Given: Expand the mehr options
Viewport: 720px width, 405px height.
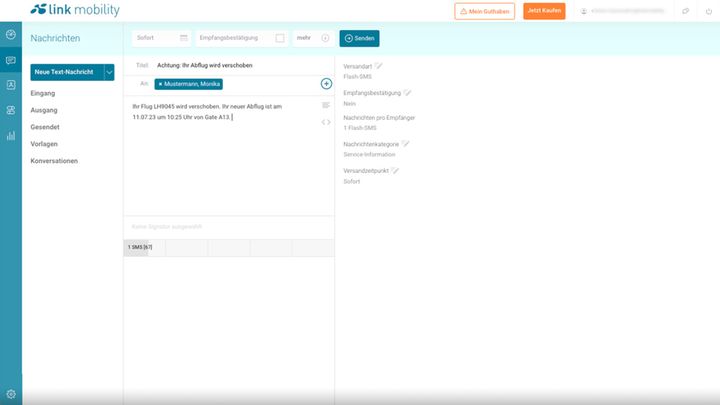Looking at the screenshot, I should [x=313, y=38].
